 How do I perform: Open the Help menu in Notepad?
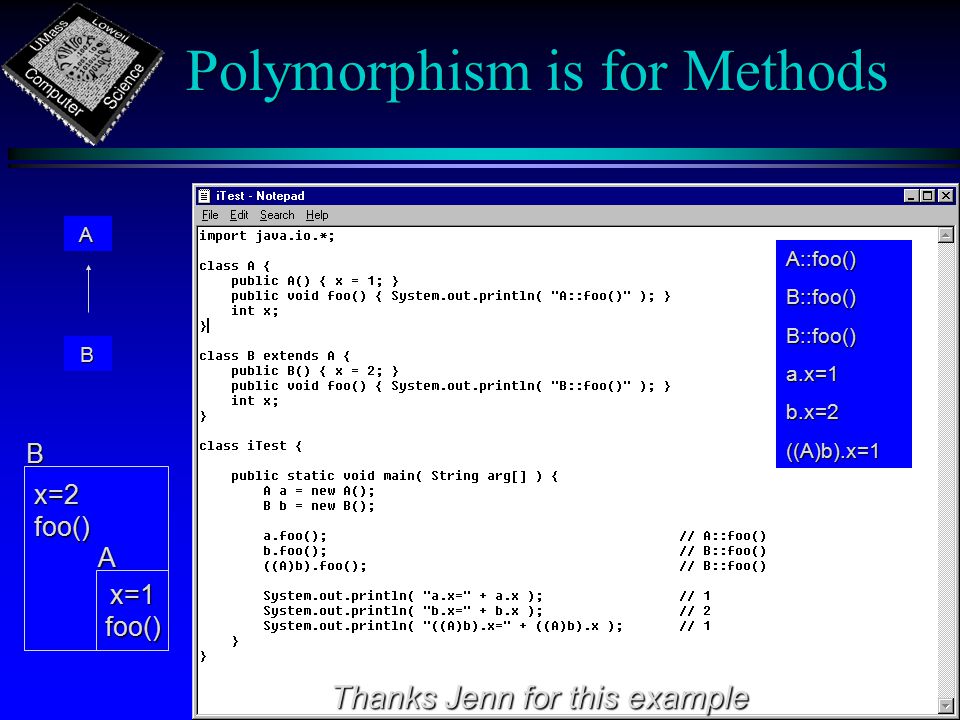tap(317, 215)
